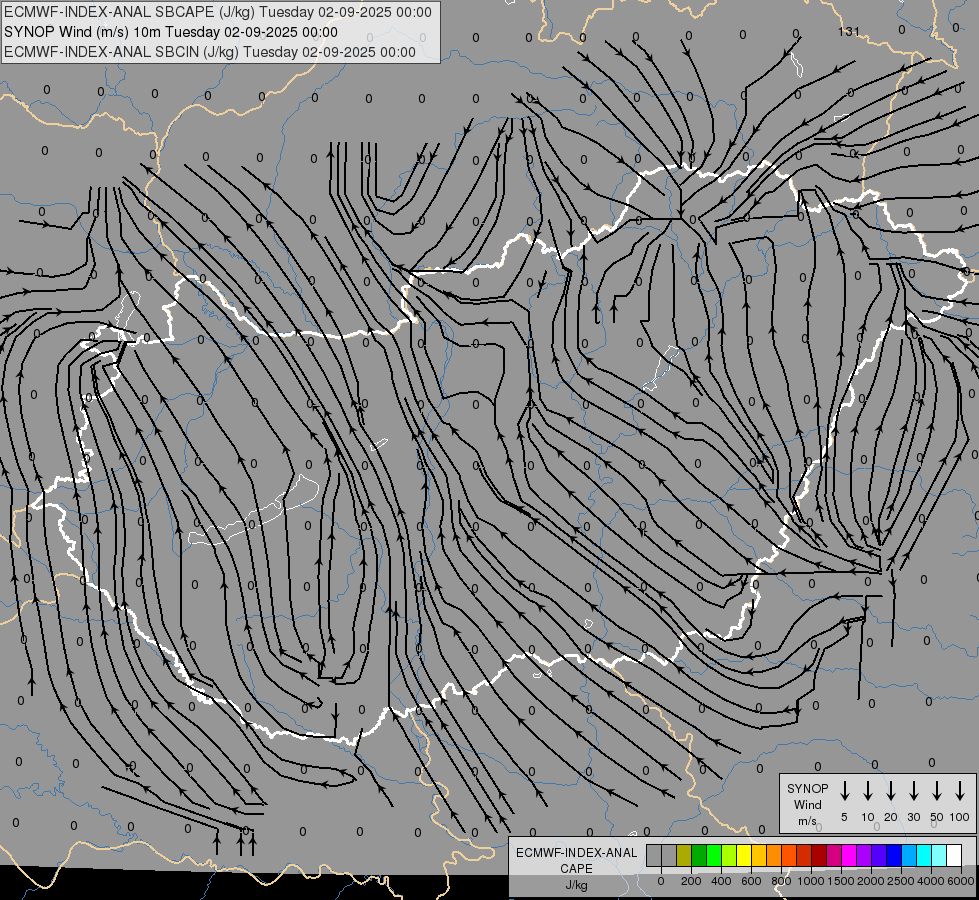Click the 'ECMWF-INDEX-ANAL' label in color legend
The height and width of the screenshot is (900, 979).
[577, 853]
